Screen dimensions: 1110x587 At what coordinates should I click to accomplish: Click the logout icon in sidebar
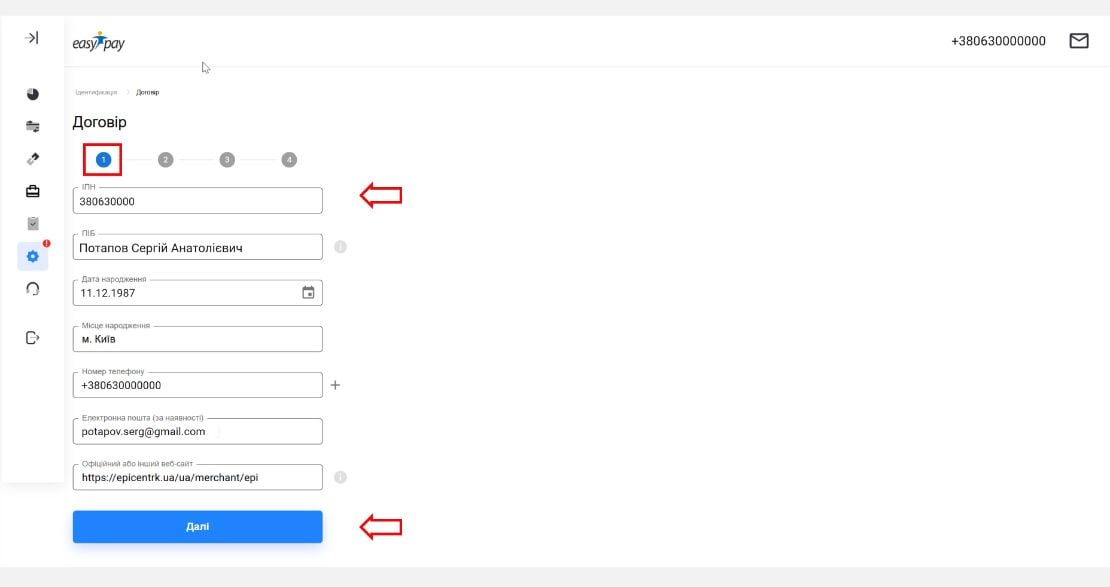(33, 338)
